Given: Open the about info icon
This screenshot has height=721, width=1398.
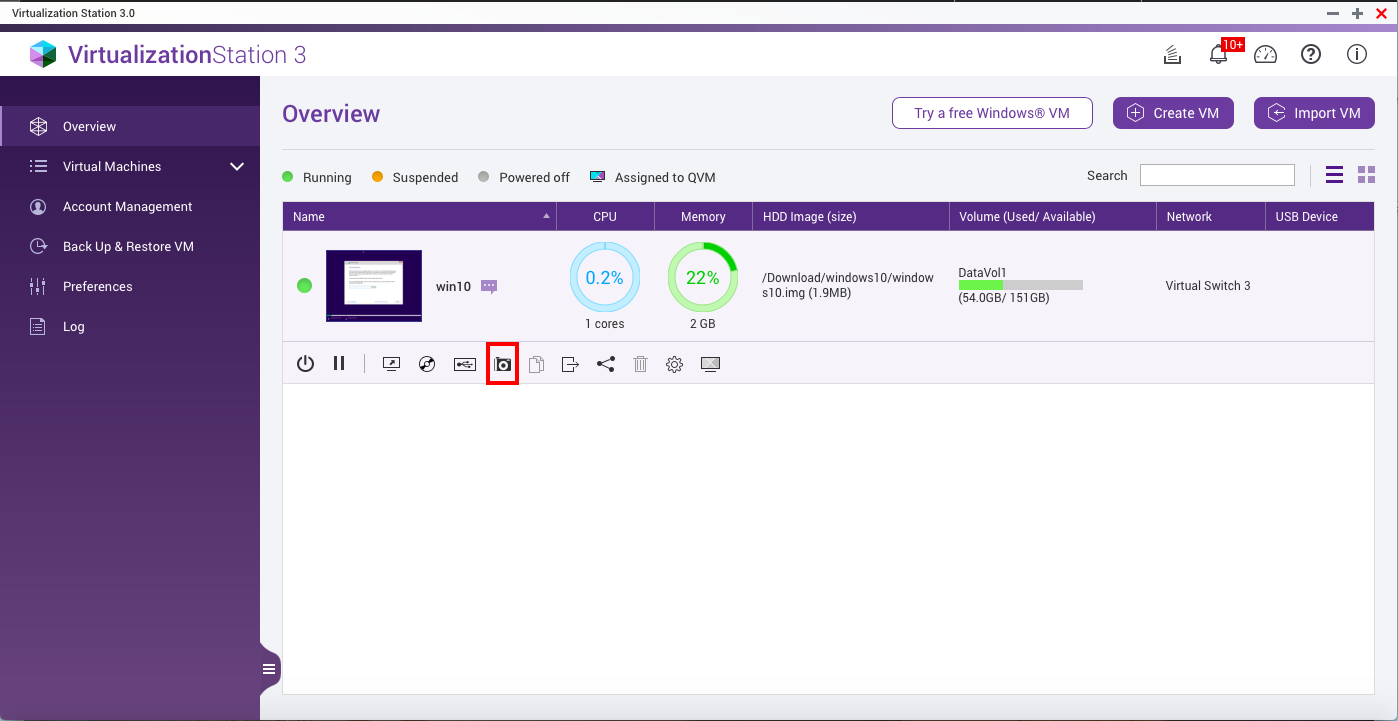Looking at the screenshot, I should (x=1356, y=55).
